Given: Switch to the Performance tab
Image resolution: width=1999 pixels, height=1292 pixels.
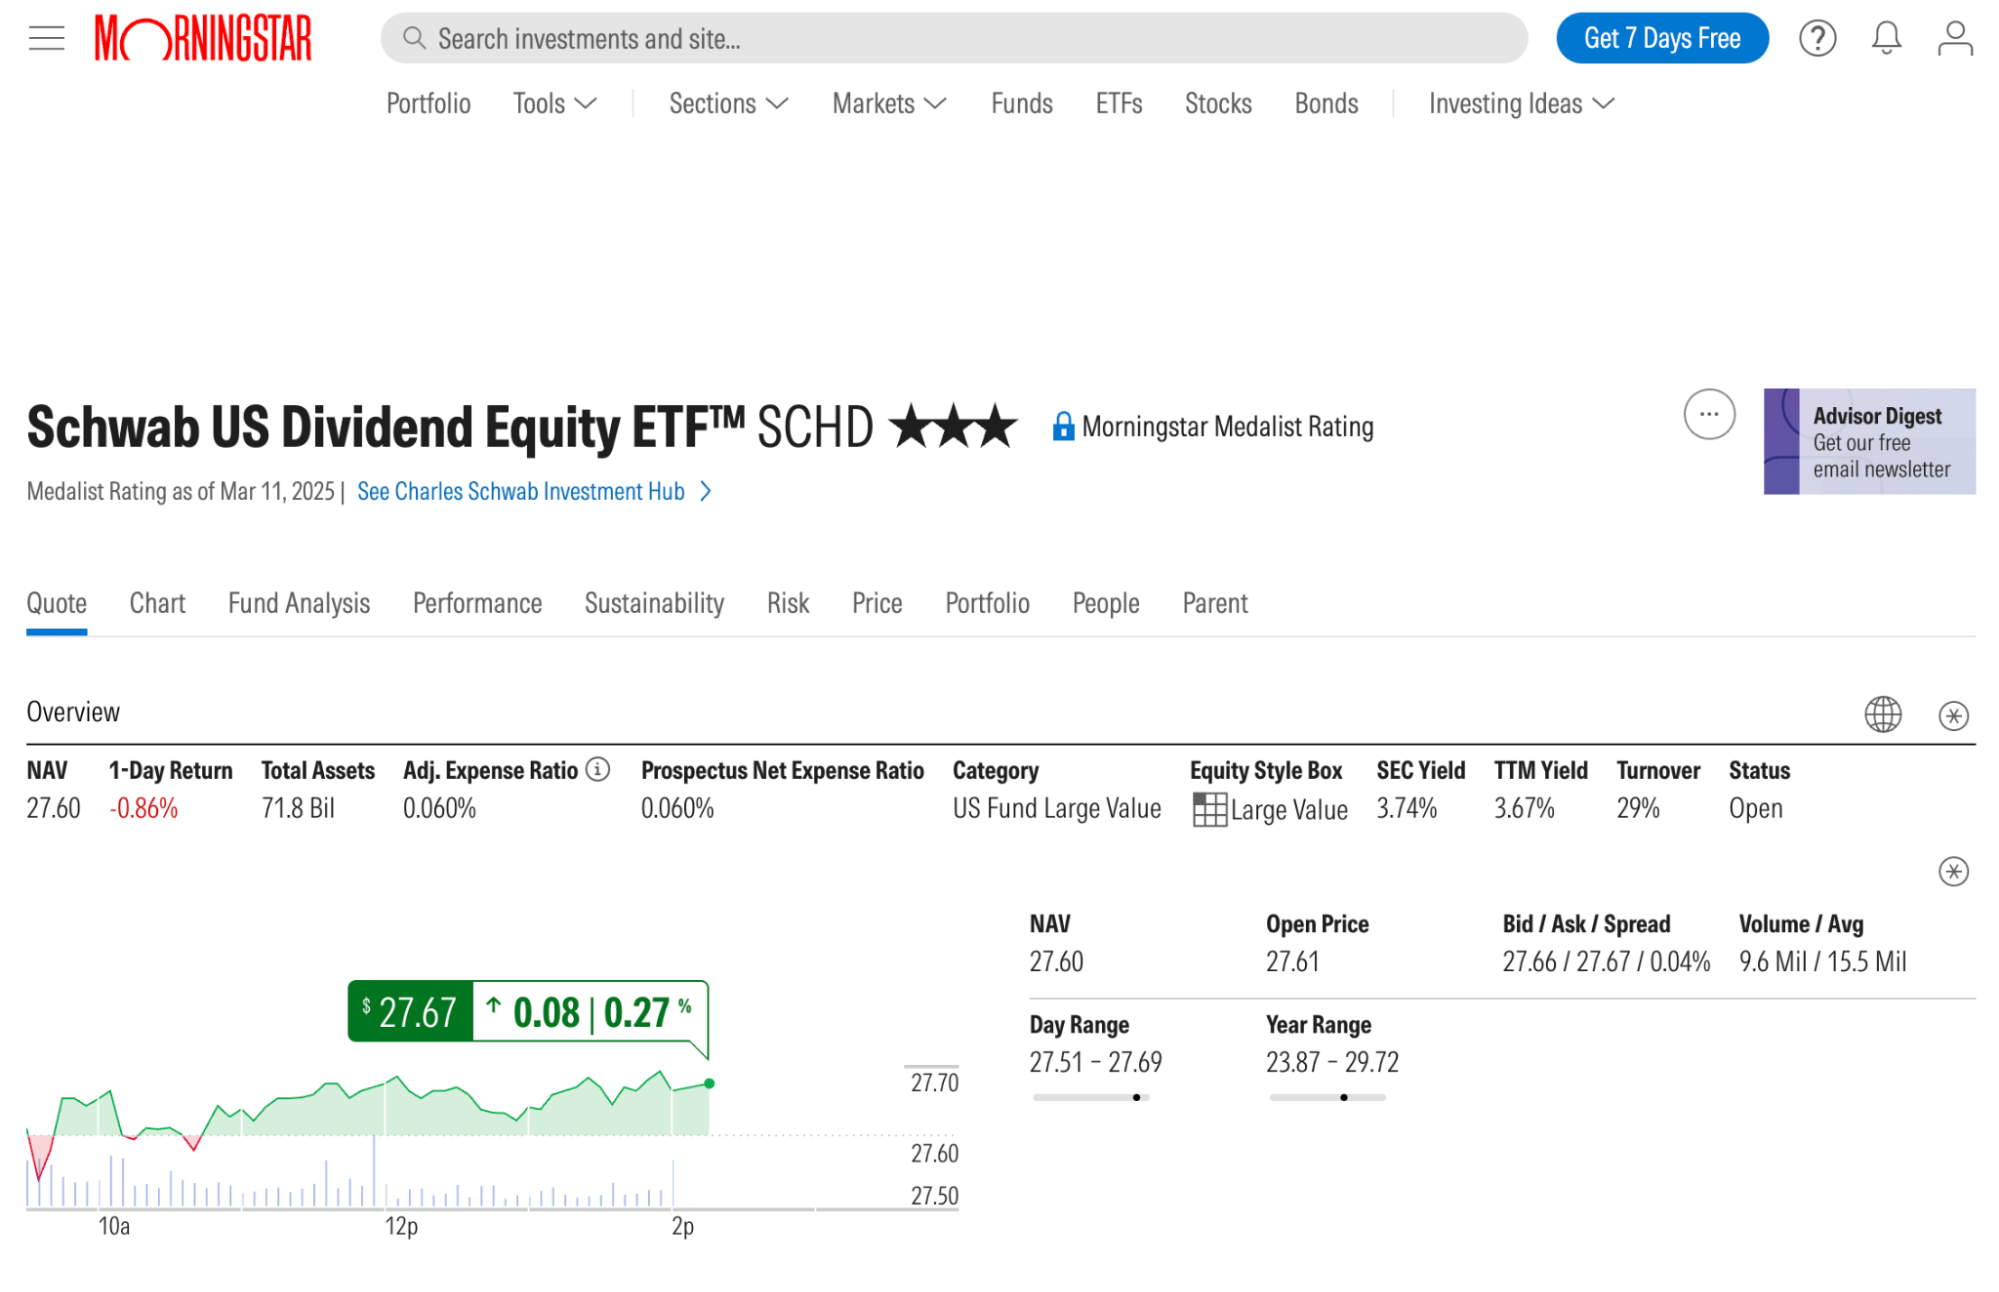Looking at the screenshot, I should [477, 603].
